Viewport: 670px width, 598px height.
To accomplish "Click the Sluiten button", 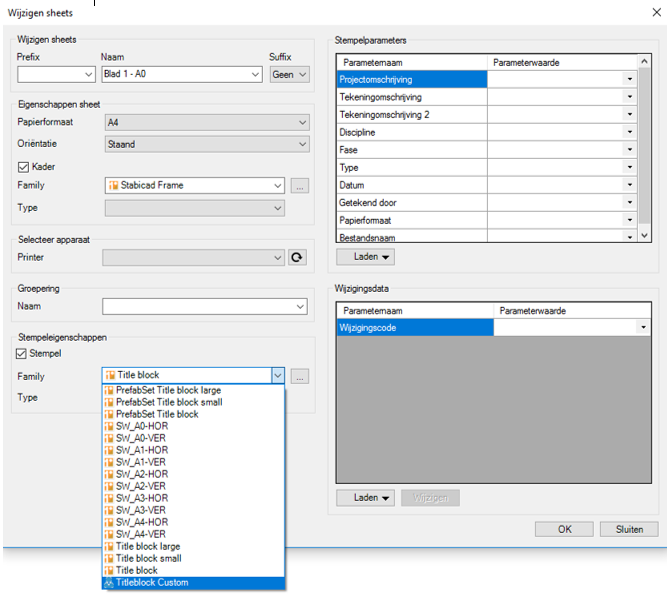I will click(629, 529).
